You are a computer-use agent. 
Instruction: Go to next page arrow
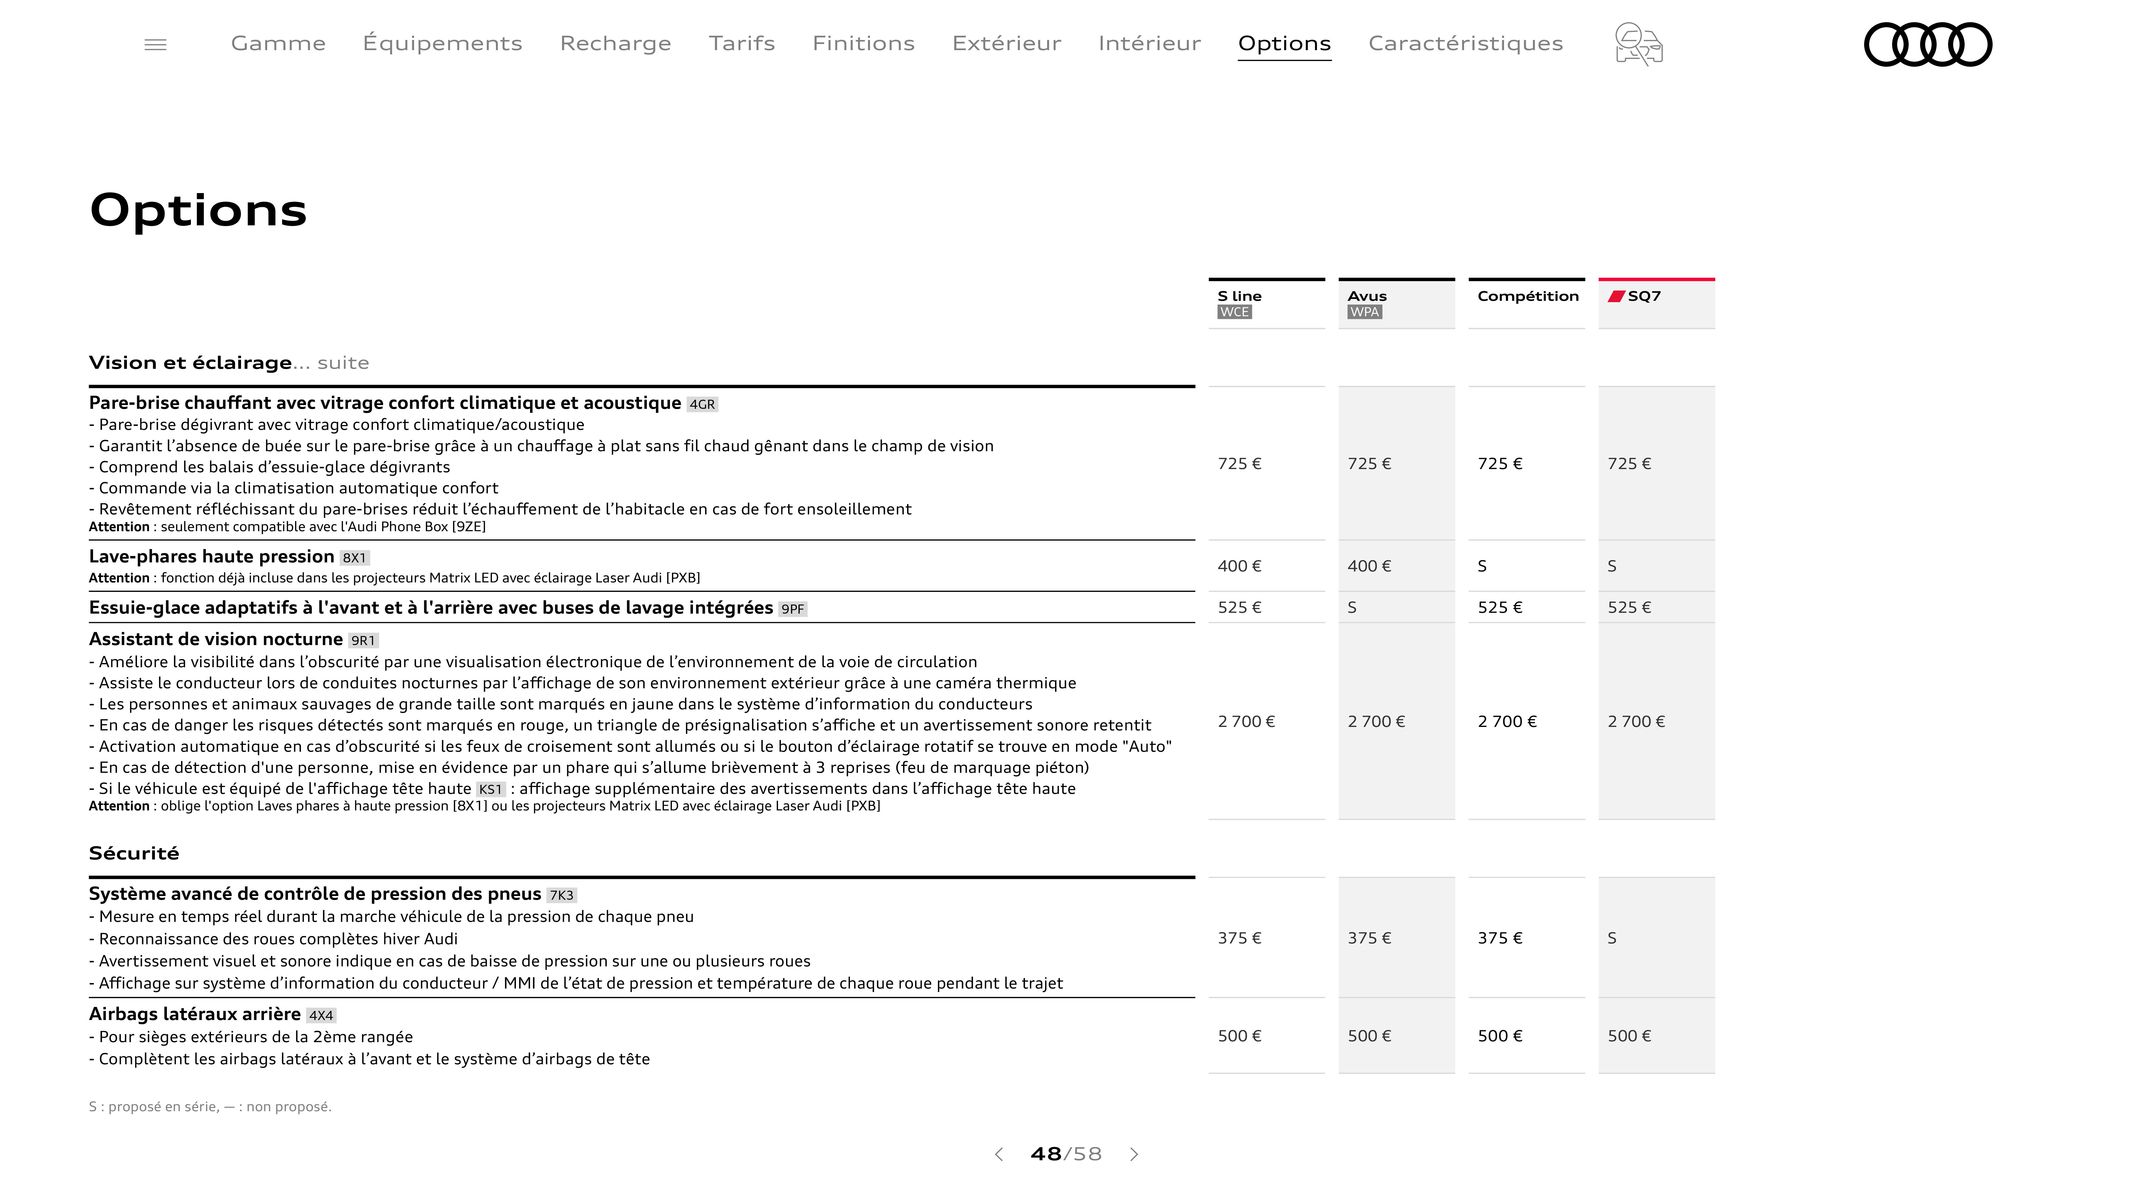pos(1134,1154)
